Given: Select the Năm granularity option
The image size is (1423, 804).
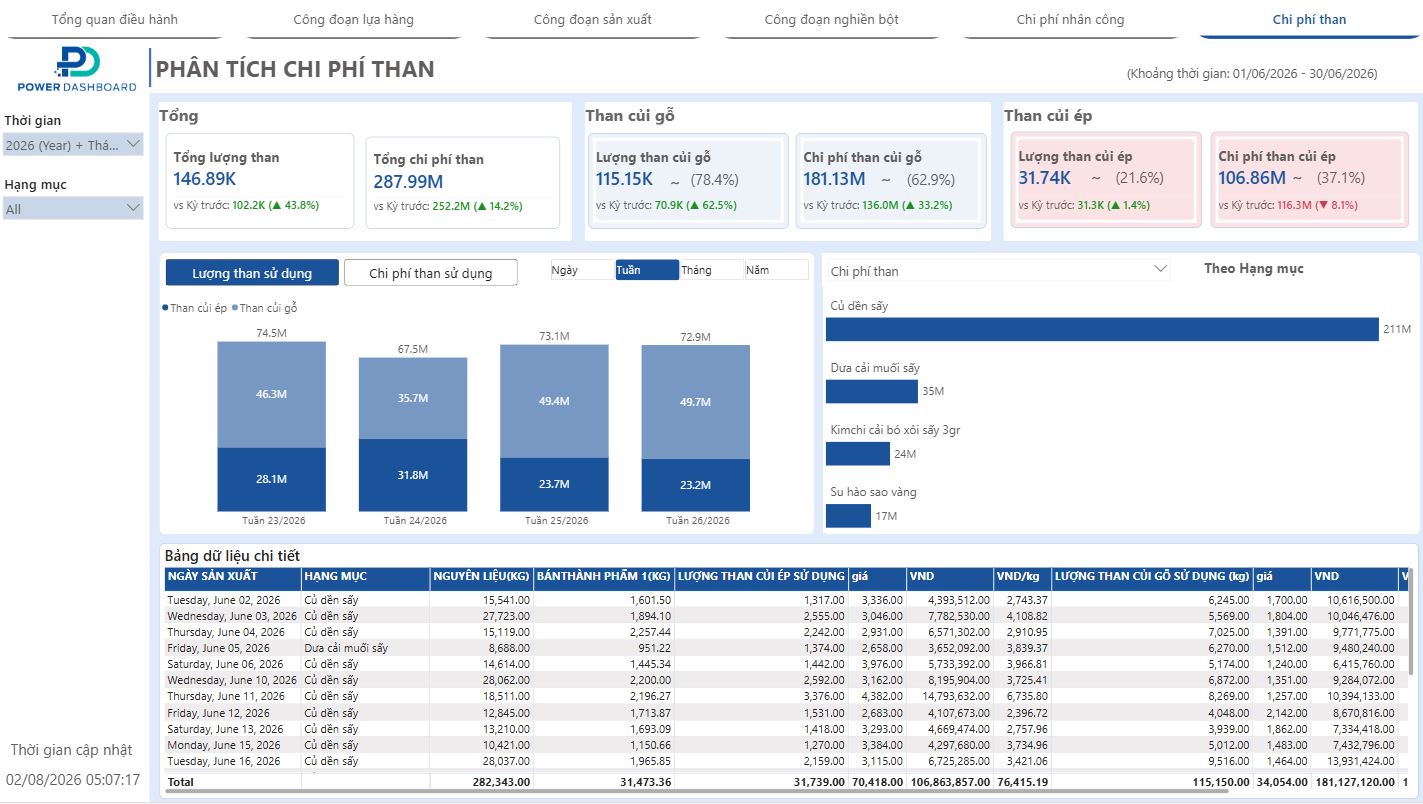Looking at the screenshot, I should [777, 270].
